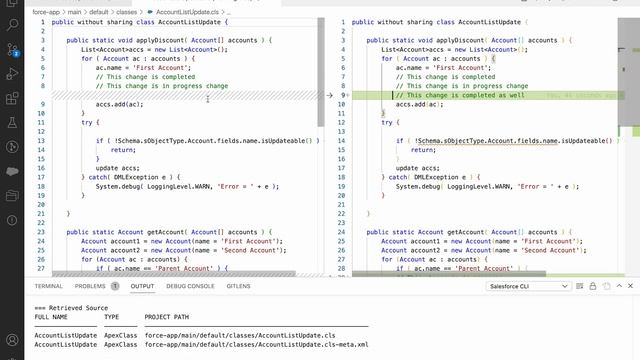Image resolution: width=640 pixels, height=360 pixels.
Task: Click 'return;' in the right pane
Action: point(423,150)
